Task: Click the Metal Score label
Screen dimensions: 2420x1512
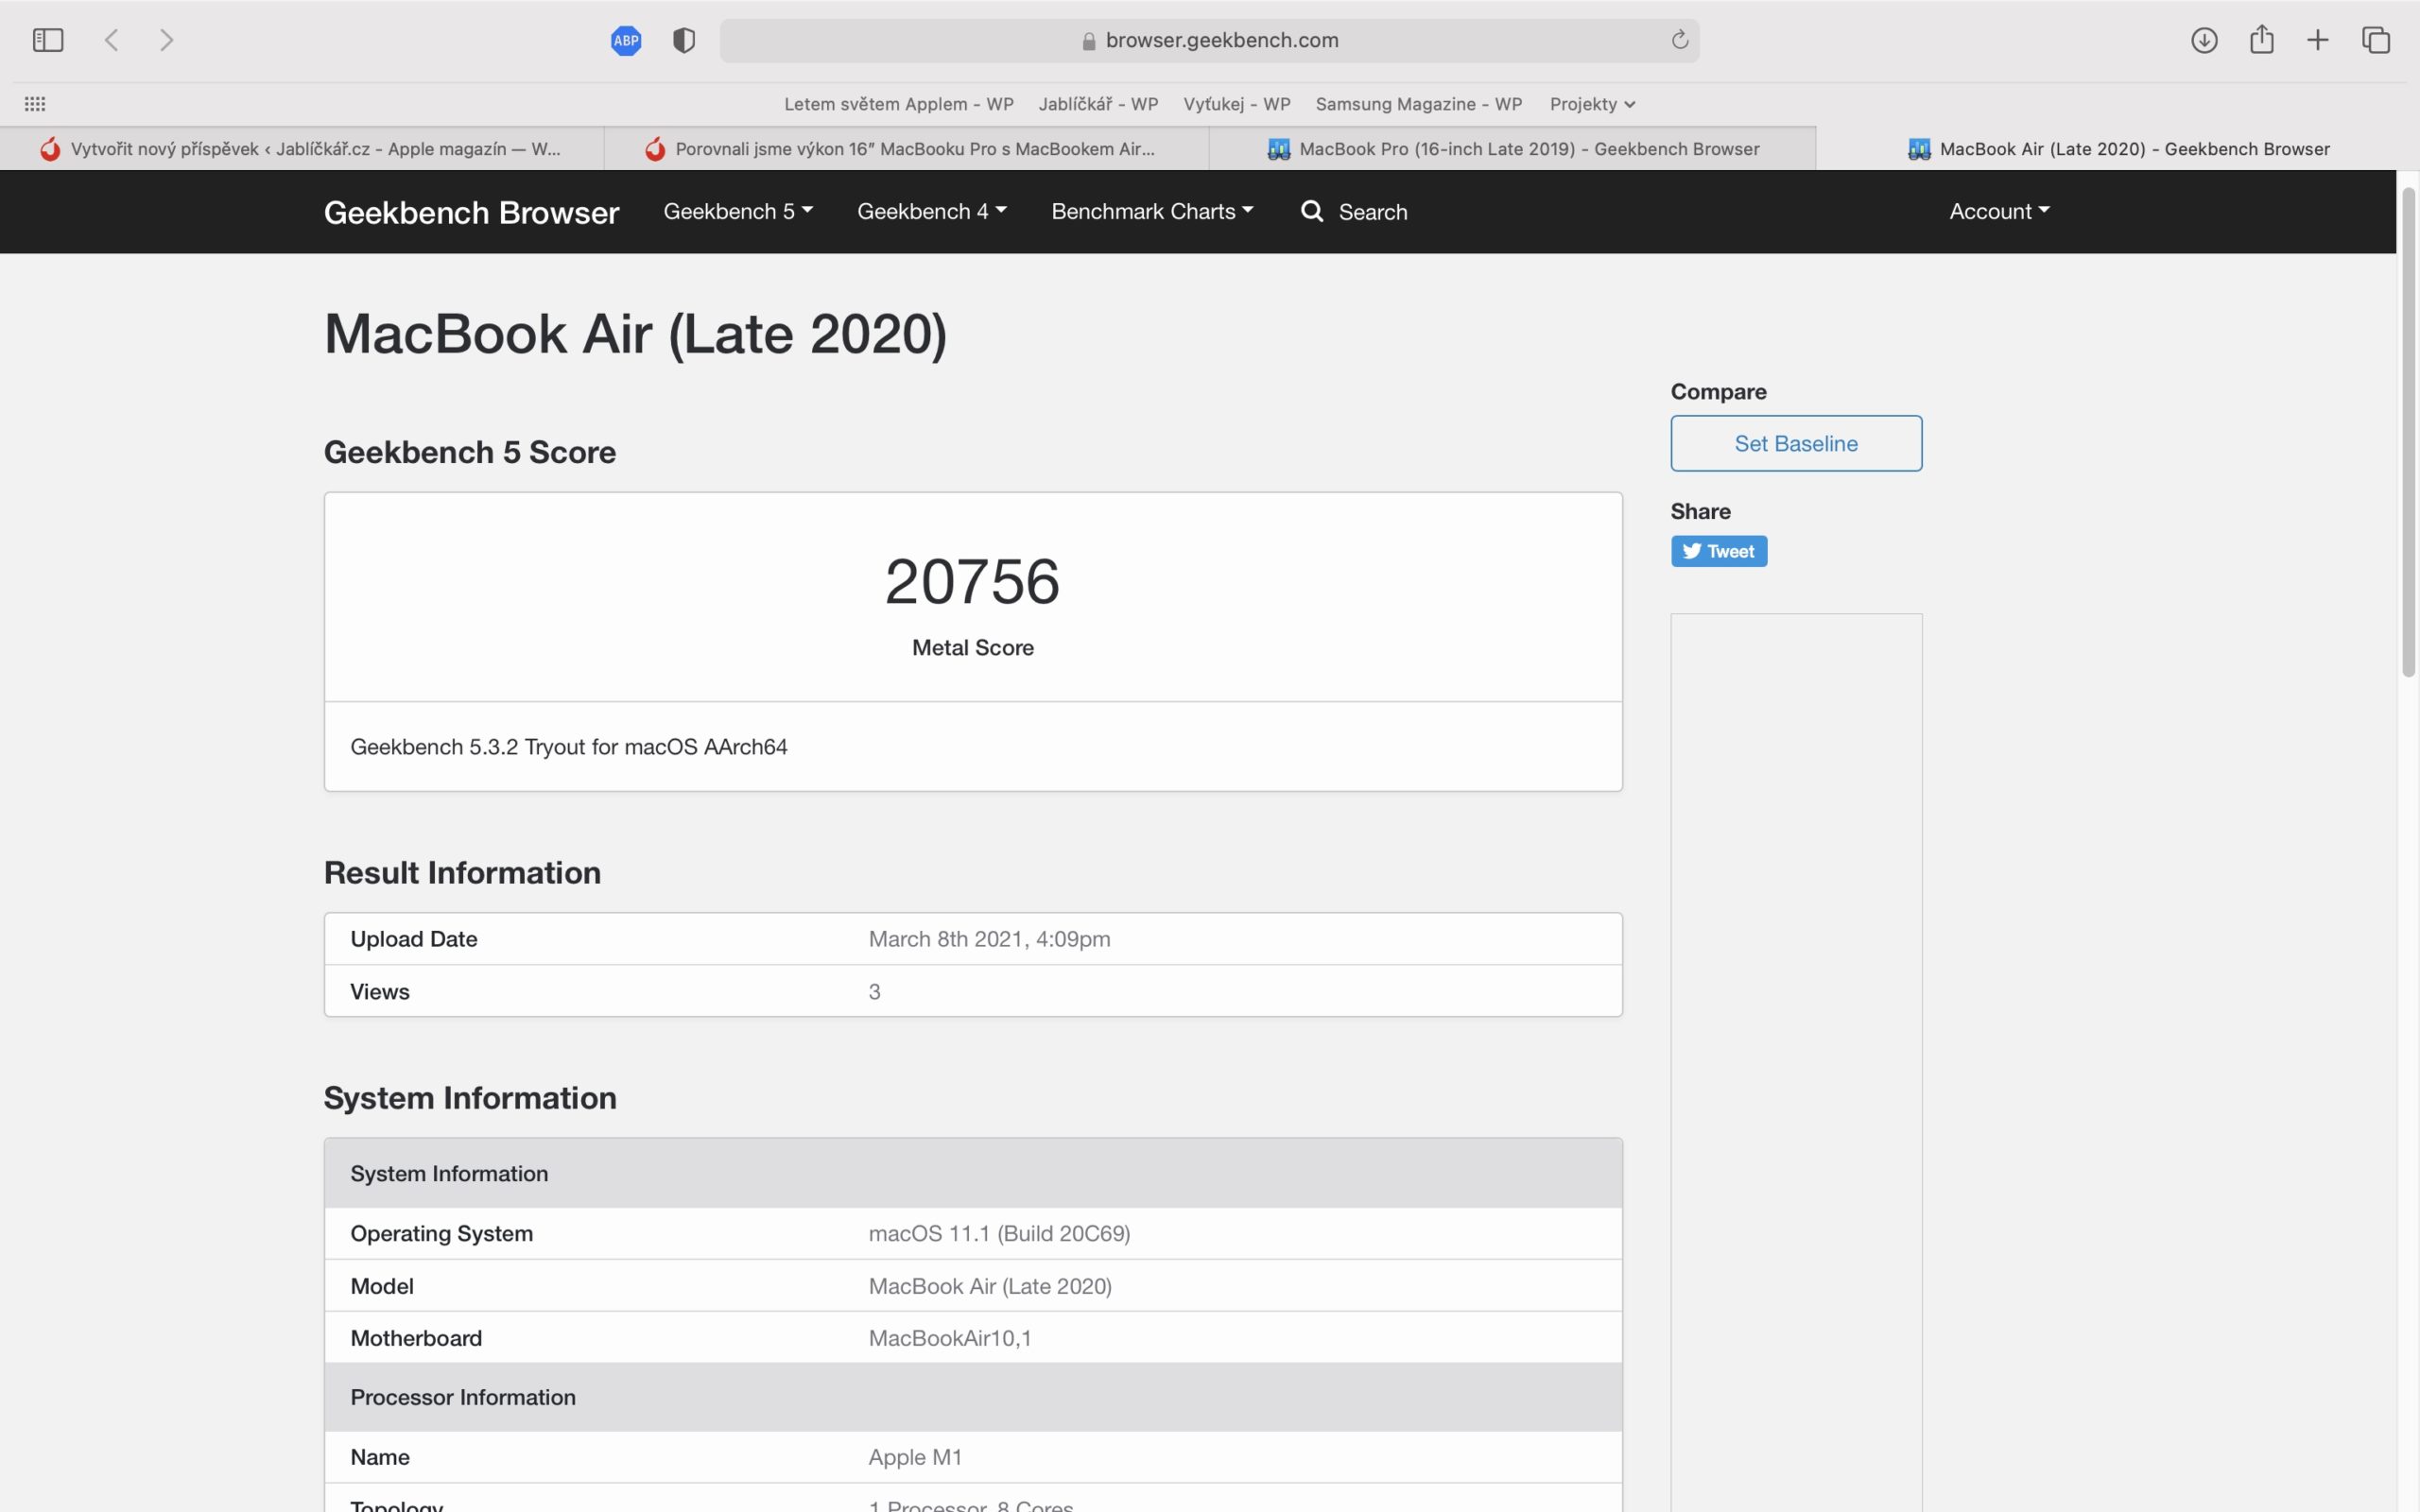Action: (972, 648)
